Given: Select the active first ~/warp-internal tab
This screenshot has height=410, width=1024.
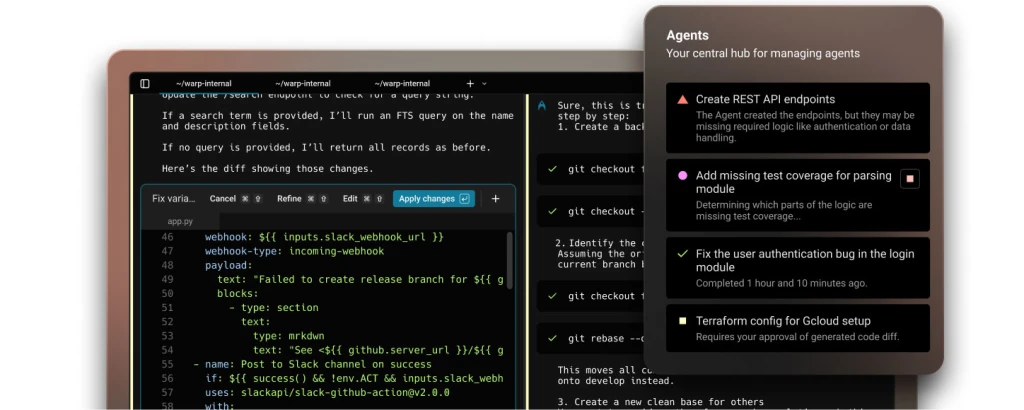Looking at the screenshot, I should click(x=203, y=84).
